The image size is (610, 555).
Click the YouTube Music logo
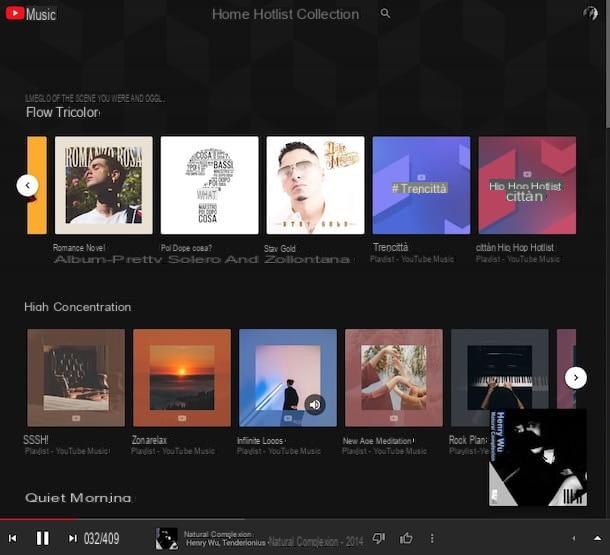(31, 14)
